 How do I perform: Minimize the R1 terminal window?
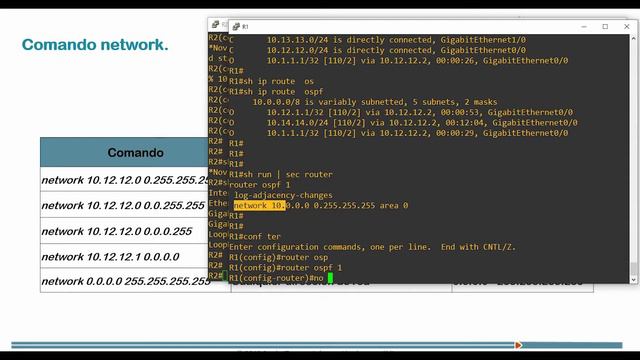click(x=584, y=27)
